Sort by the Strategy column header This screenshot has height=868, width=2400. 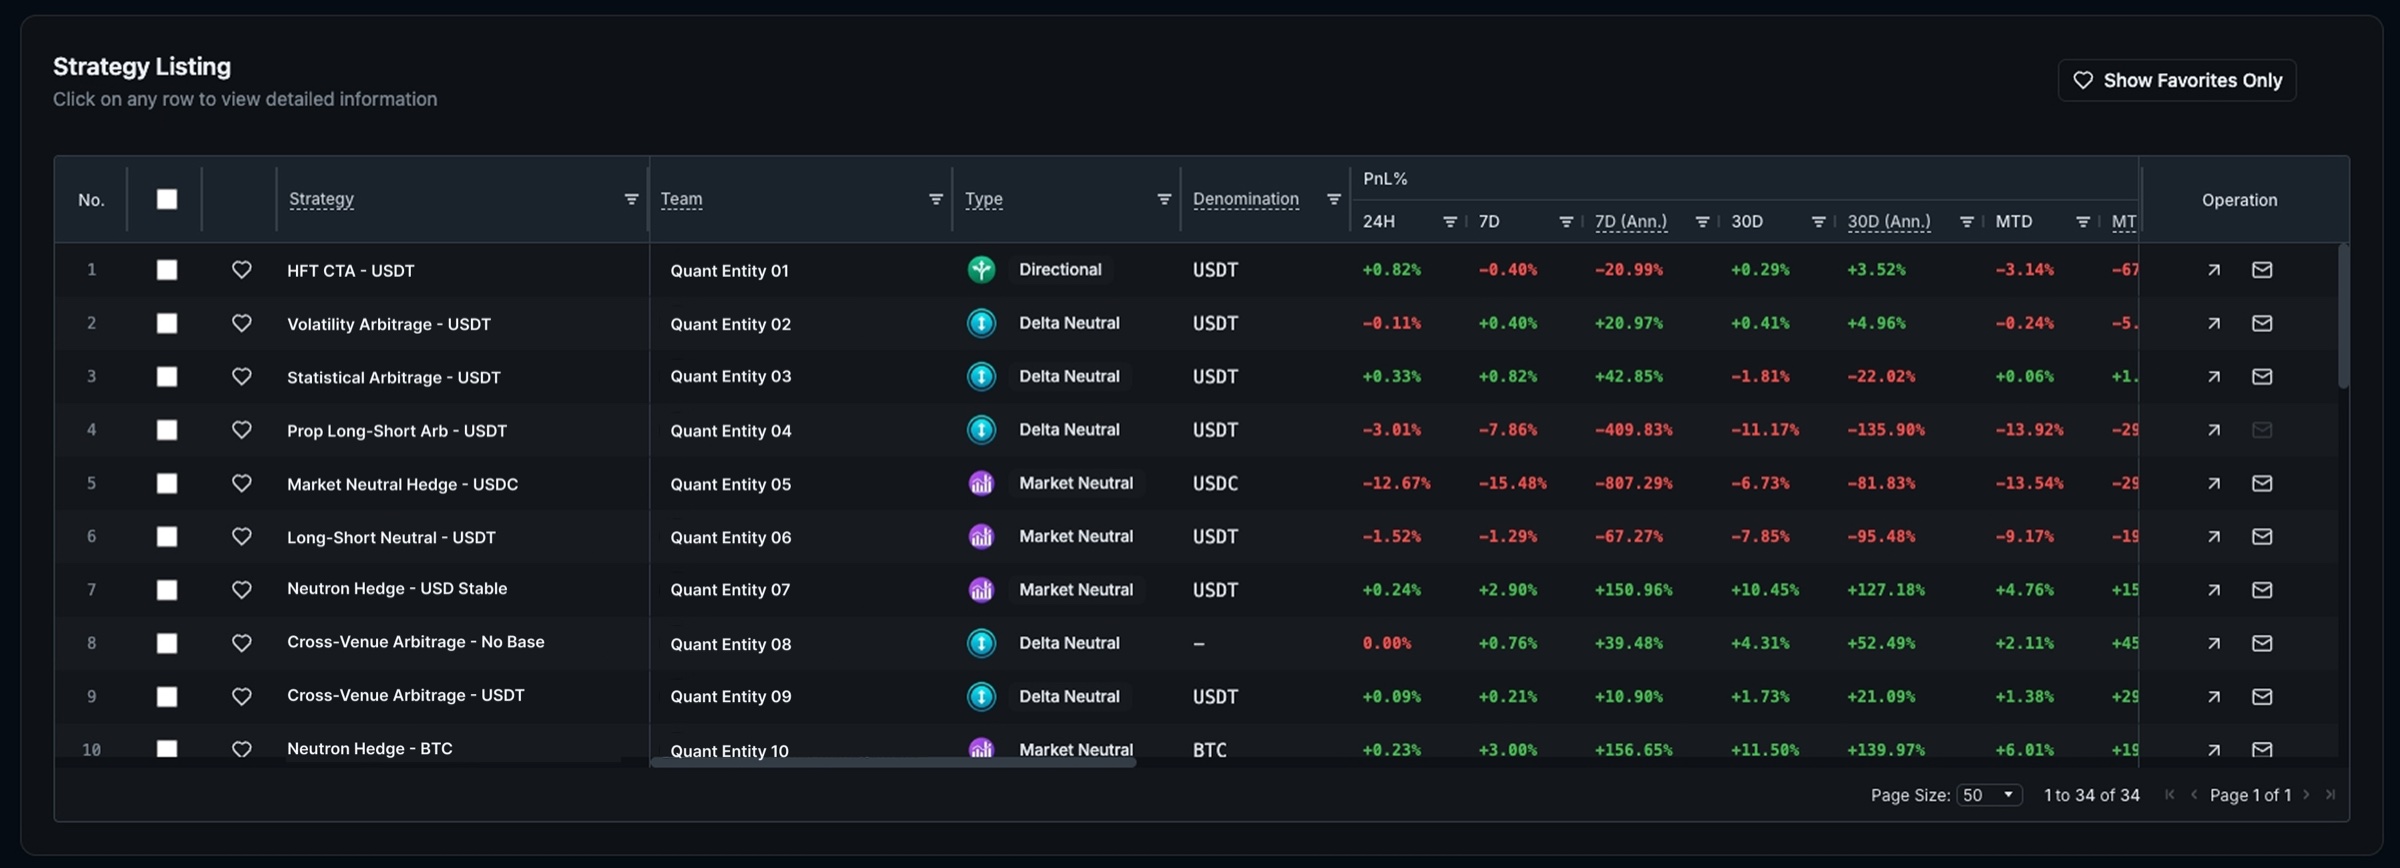(321, 199)
